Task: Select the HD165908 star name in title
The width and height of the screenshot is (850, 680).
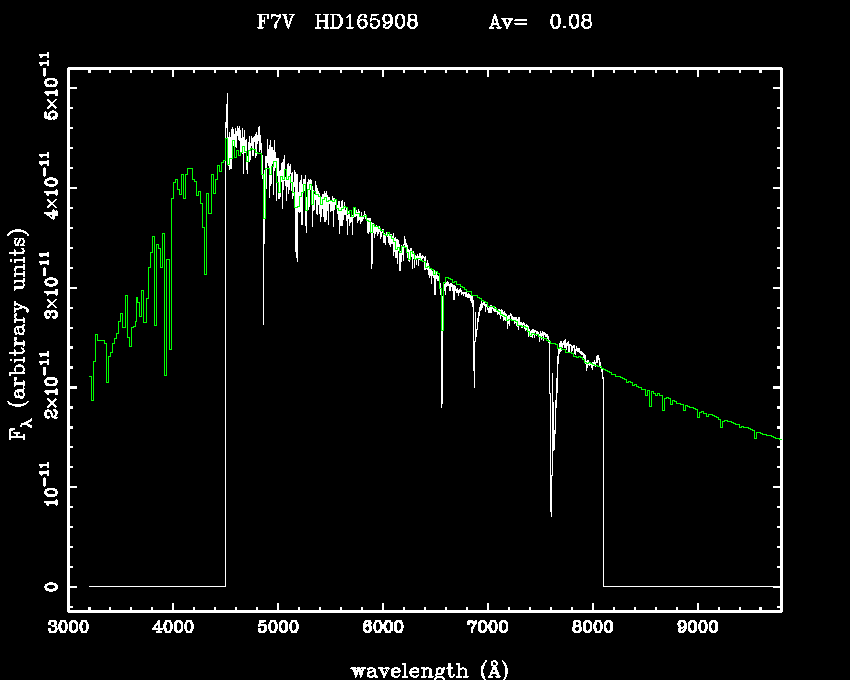Action: (x=361, y=22)
